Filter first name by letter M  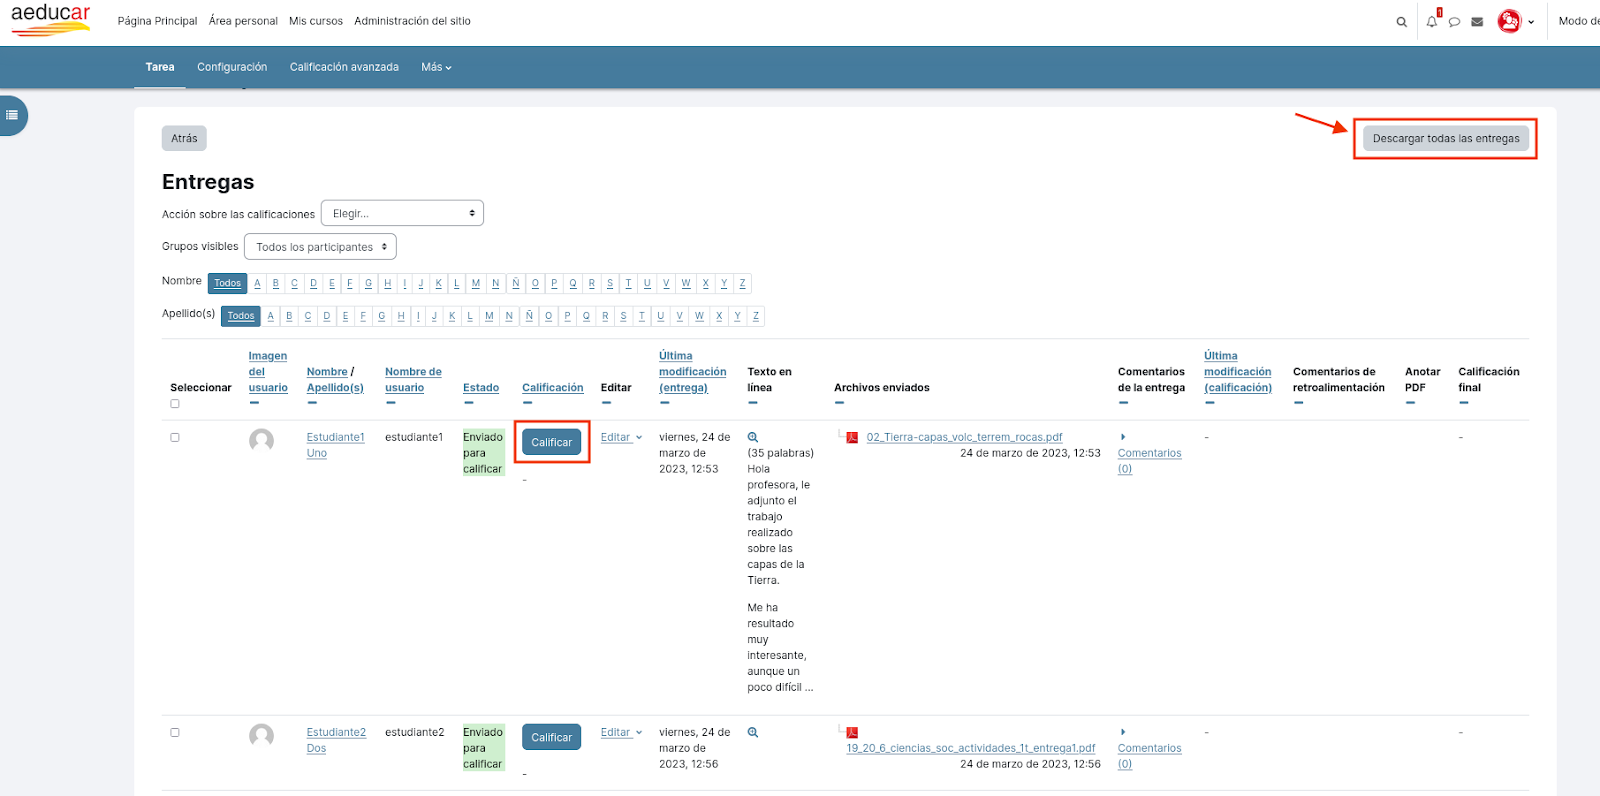(x=476, y=283)
